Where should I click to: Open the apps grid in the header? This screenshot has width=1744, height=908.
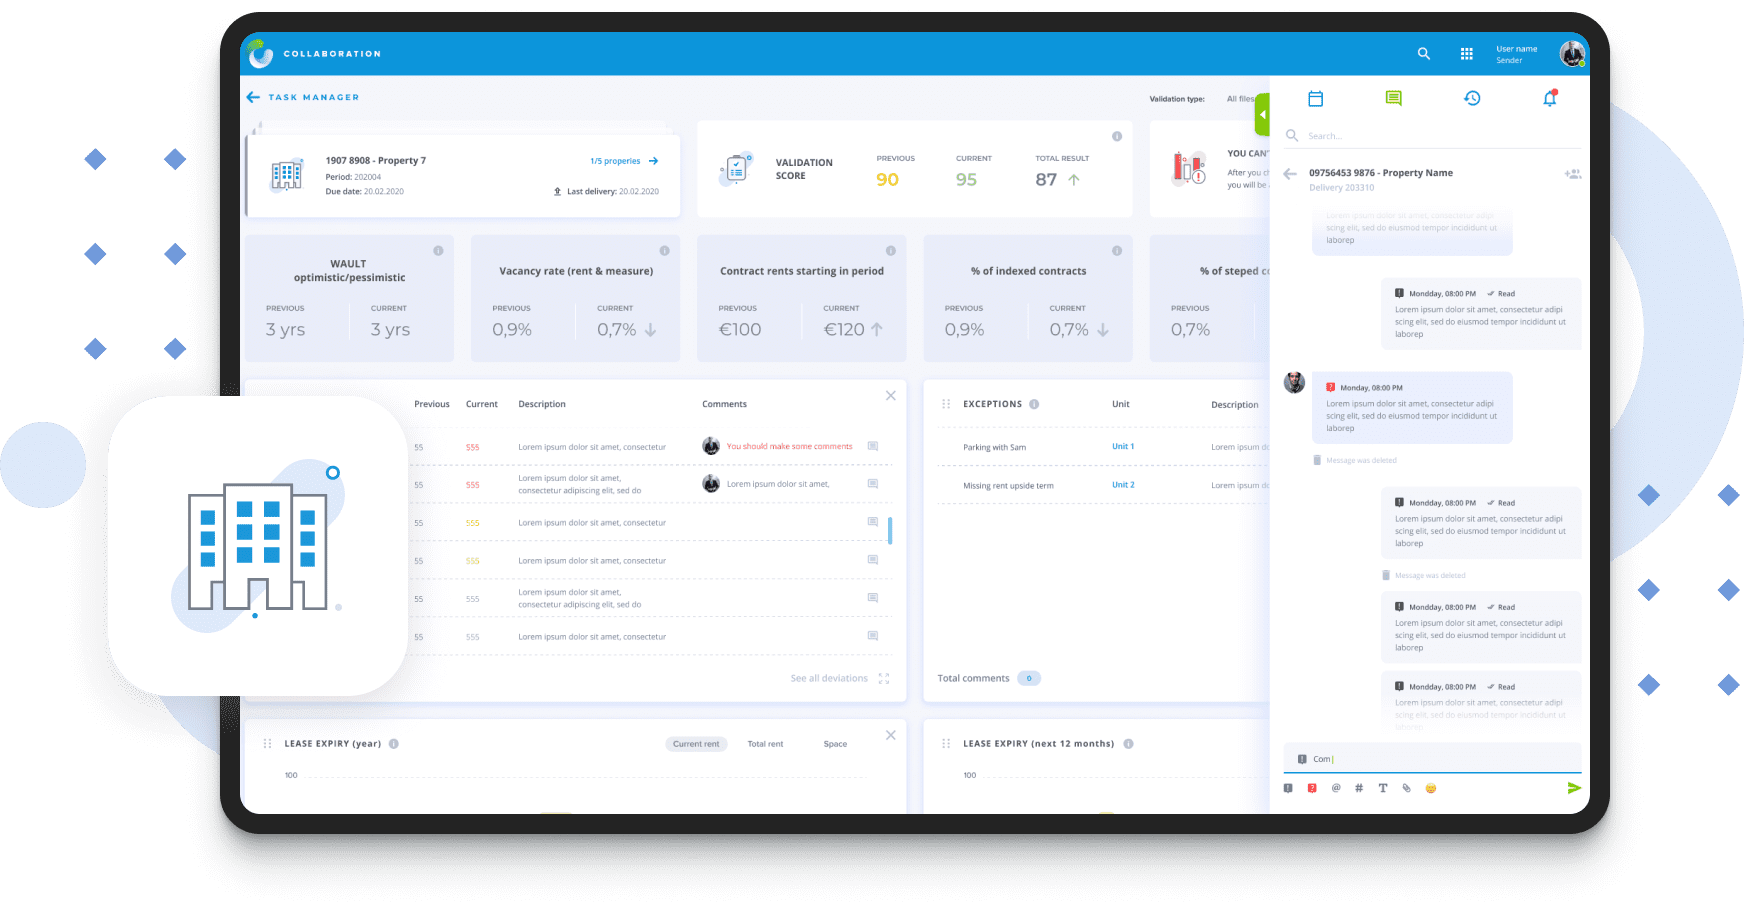(1466, 54)
